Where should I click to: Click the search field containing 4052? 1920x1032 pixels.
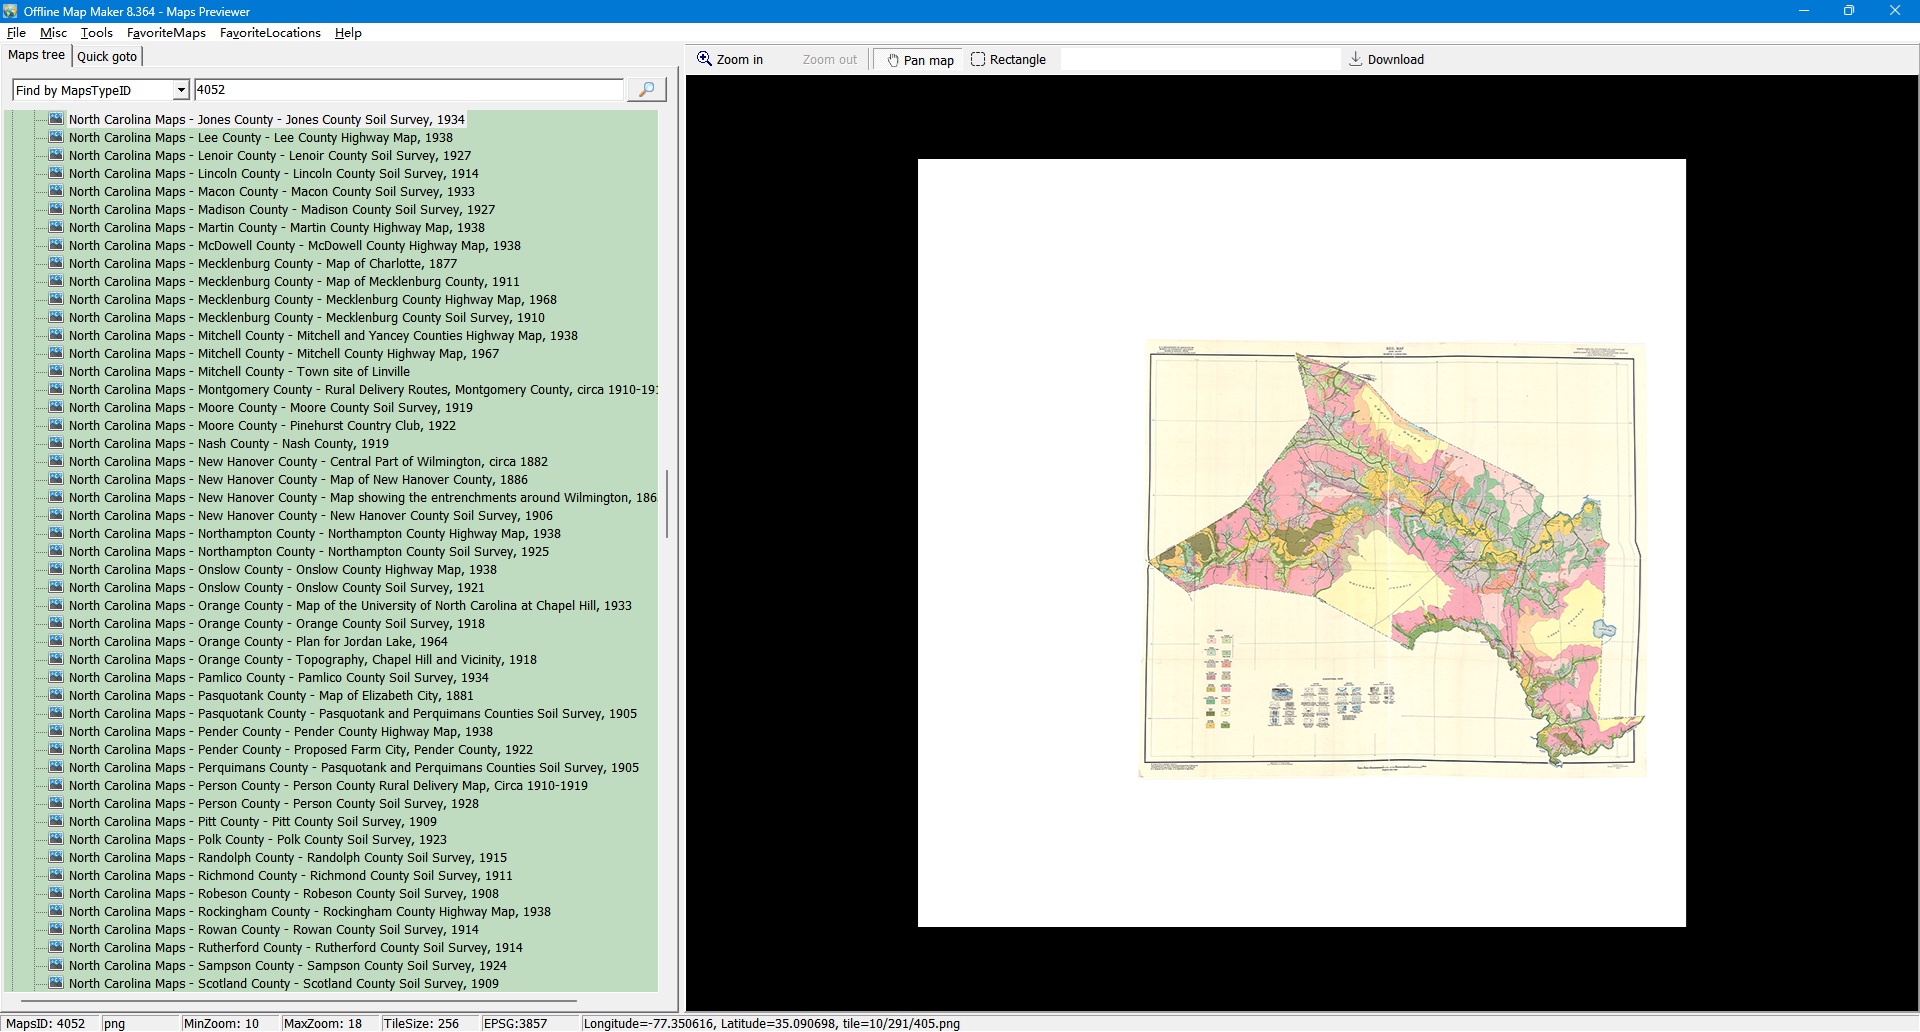click(408, 90)
